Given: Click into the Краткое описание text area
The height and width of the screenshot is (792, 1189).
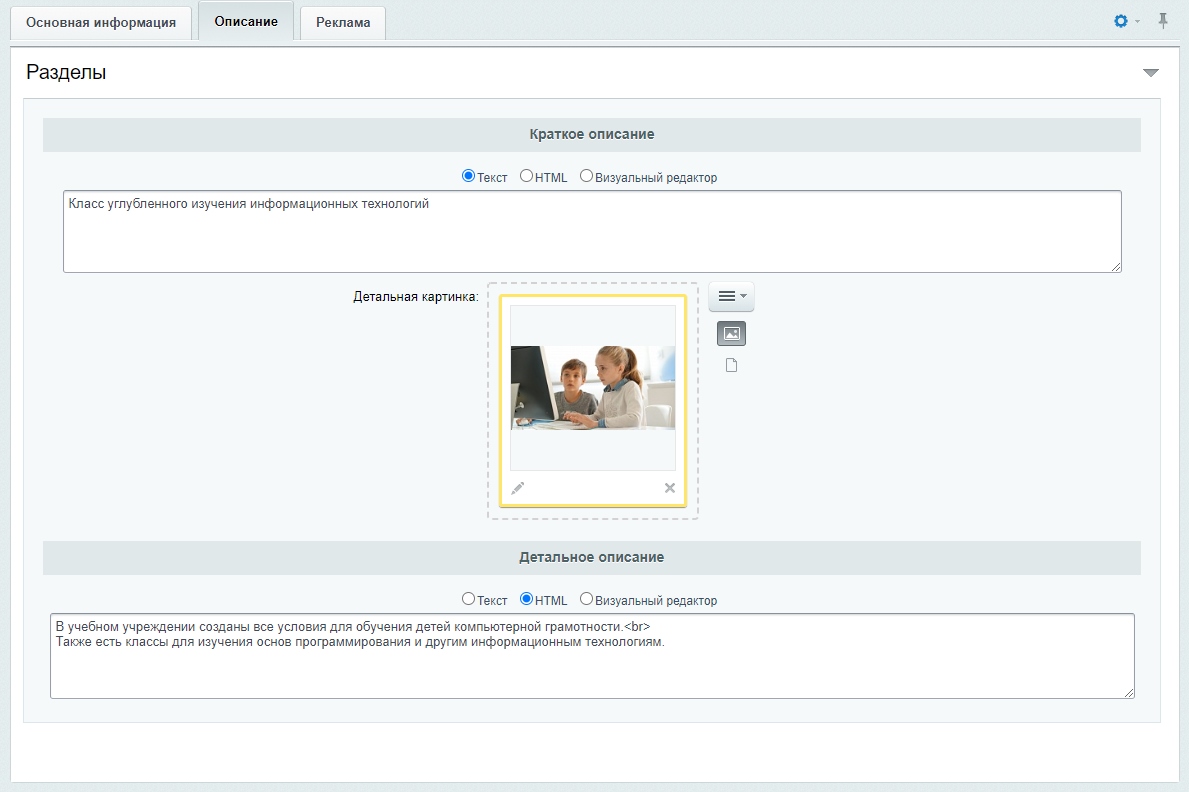Looking at the screenshot, I should (x=592, y=231).
